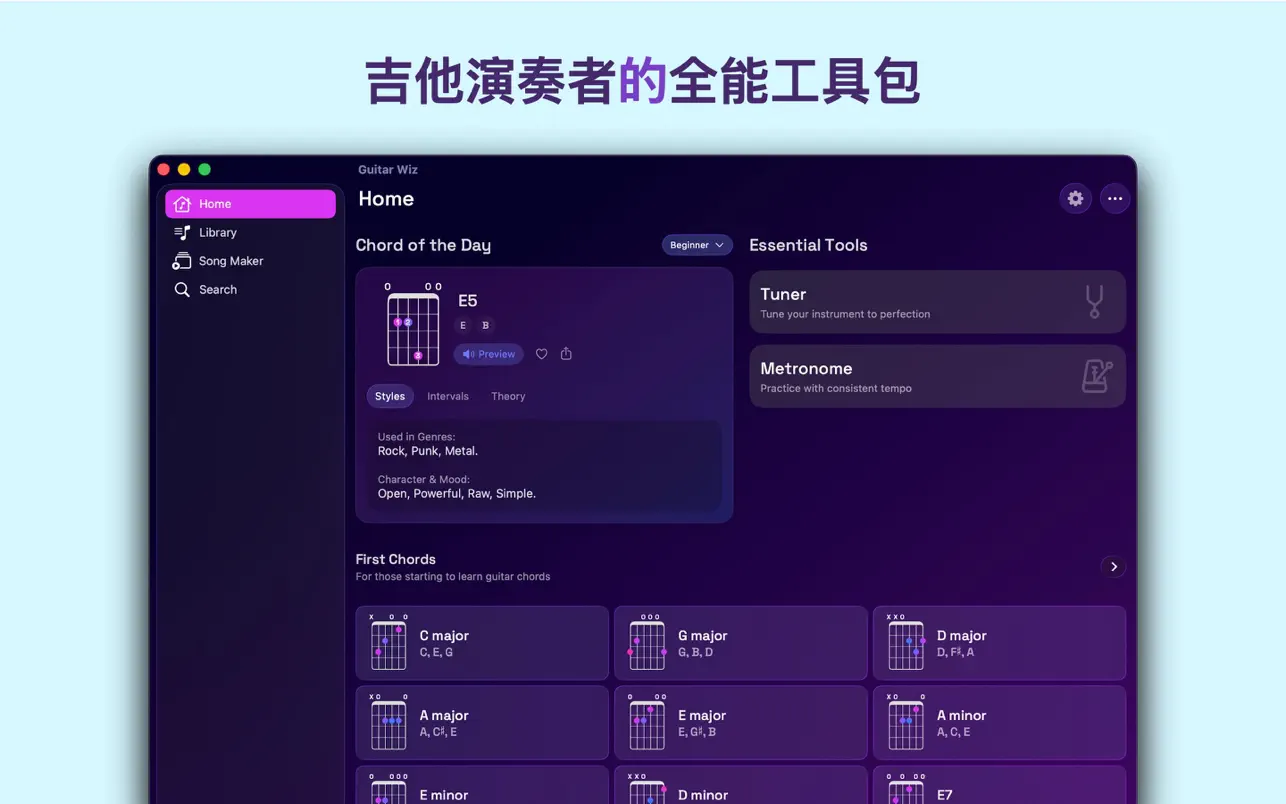Open the Beginner difficulty dropdown
This screenshot has height=804, width=1286.
(697, 245)
